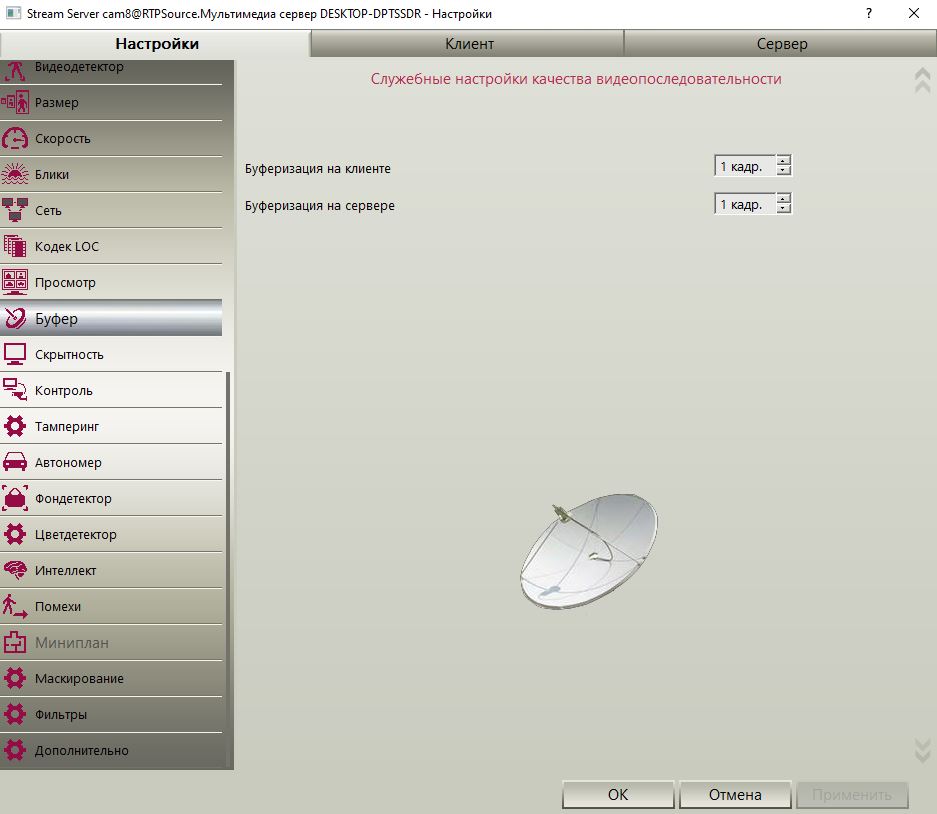Image resolution: width=937 pixels, height=814 pixels.
Task: Increase server buffering frame count
Action: [783, 198]
